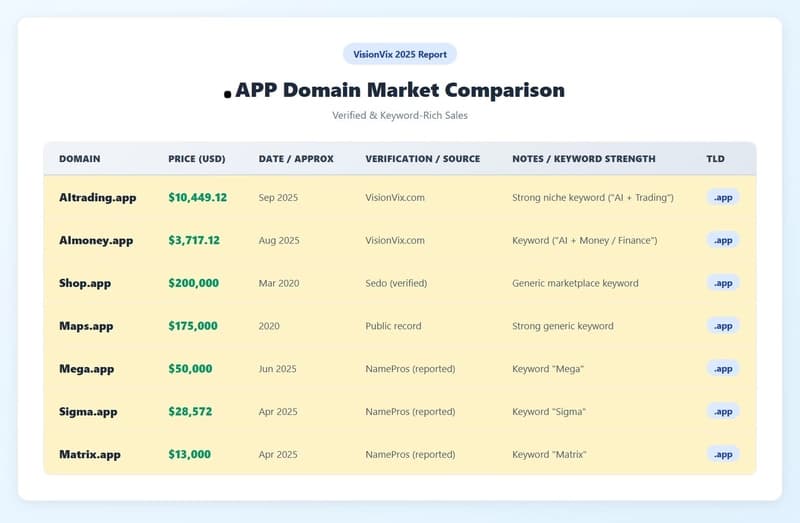
Task: Select the AItrading.app domain cell
Action: [97, 197]
